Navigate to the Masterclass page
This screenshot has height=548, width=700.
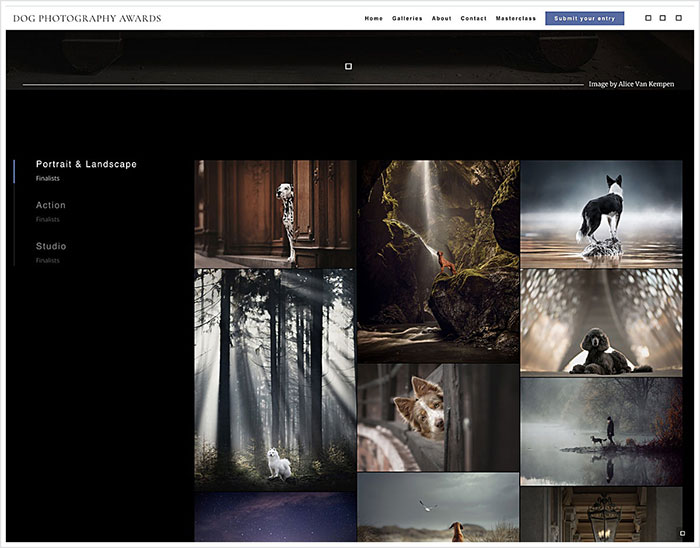point(515,18)
